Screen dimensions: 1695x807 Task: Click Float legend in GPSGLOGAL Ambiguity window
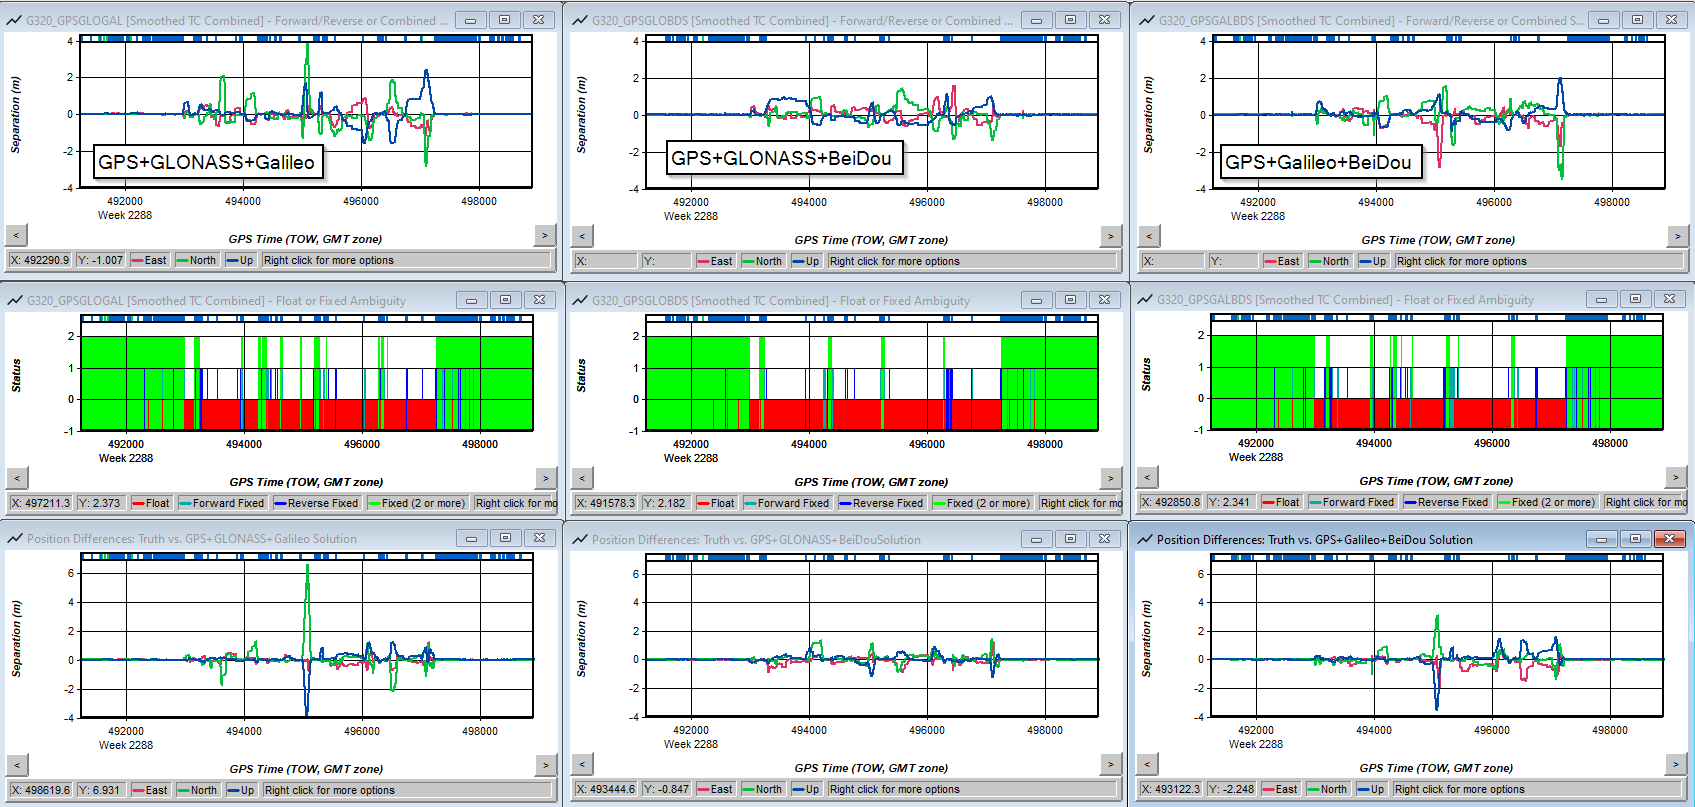pos(152,504)
